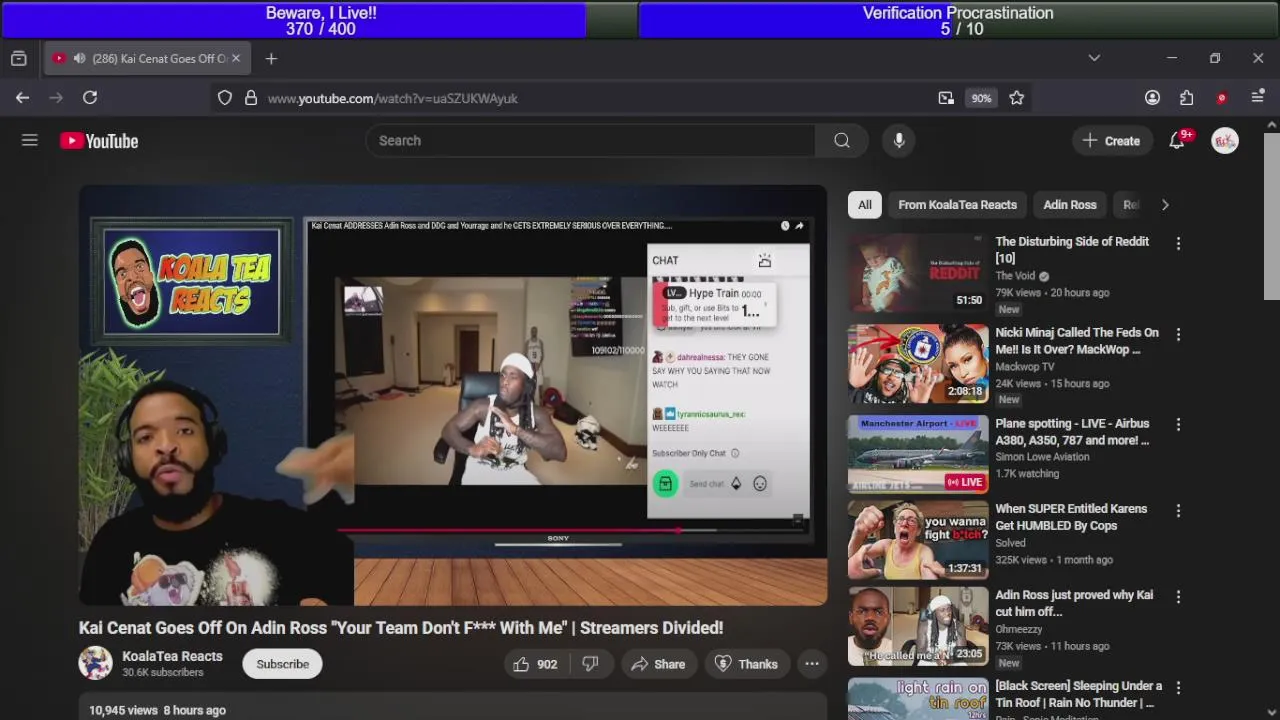Open options for Plane spotting LIVE video
The image size is (1280, 720).
tap(1178, 425)
